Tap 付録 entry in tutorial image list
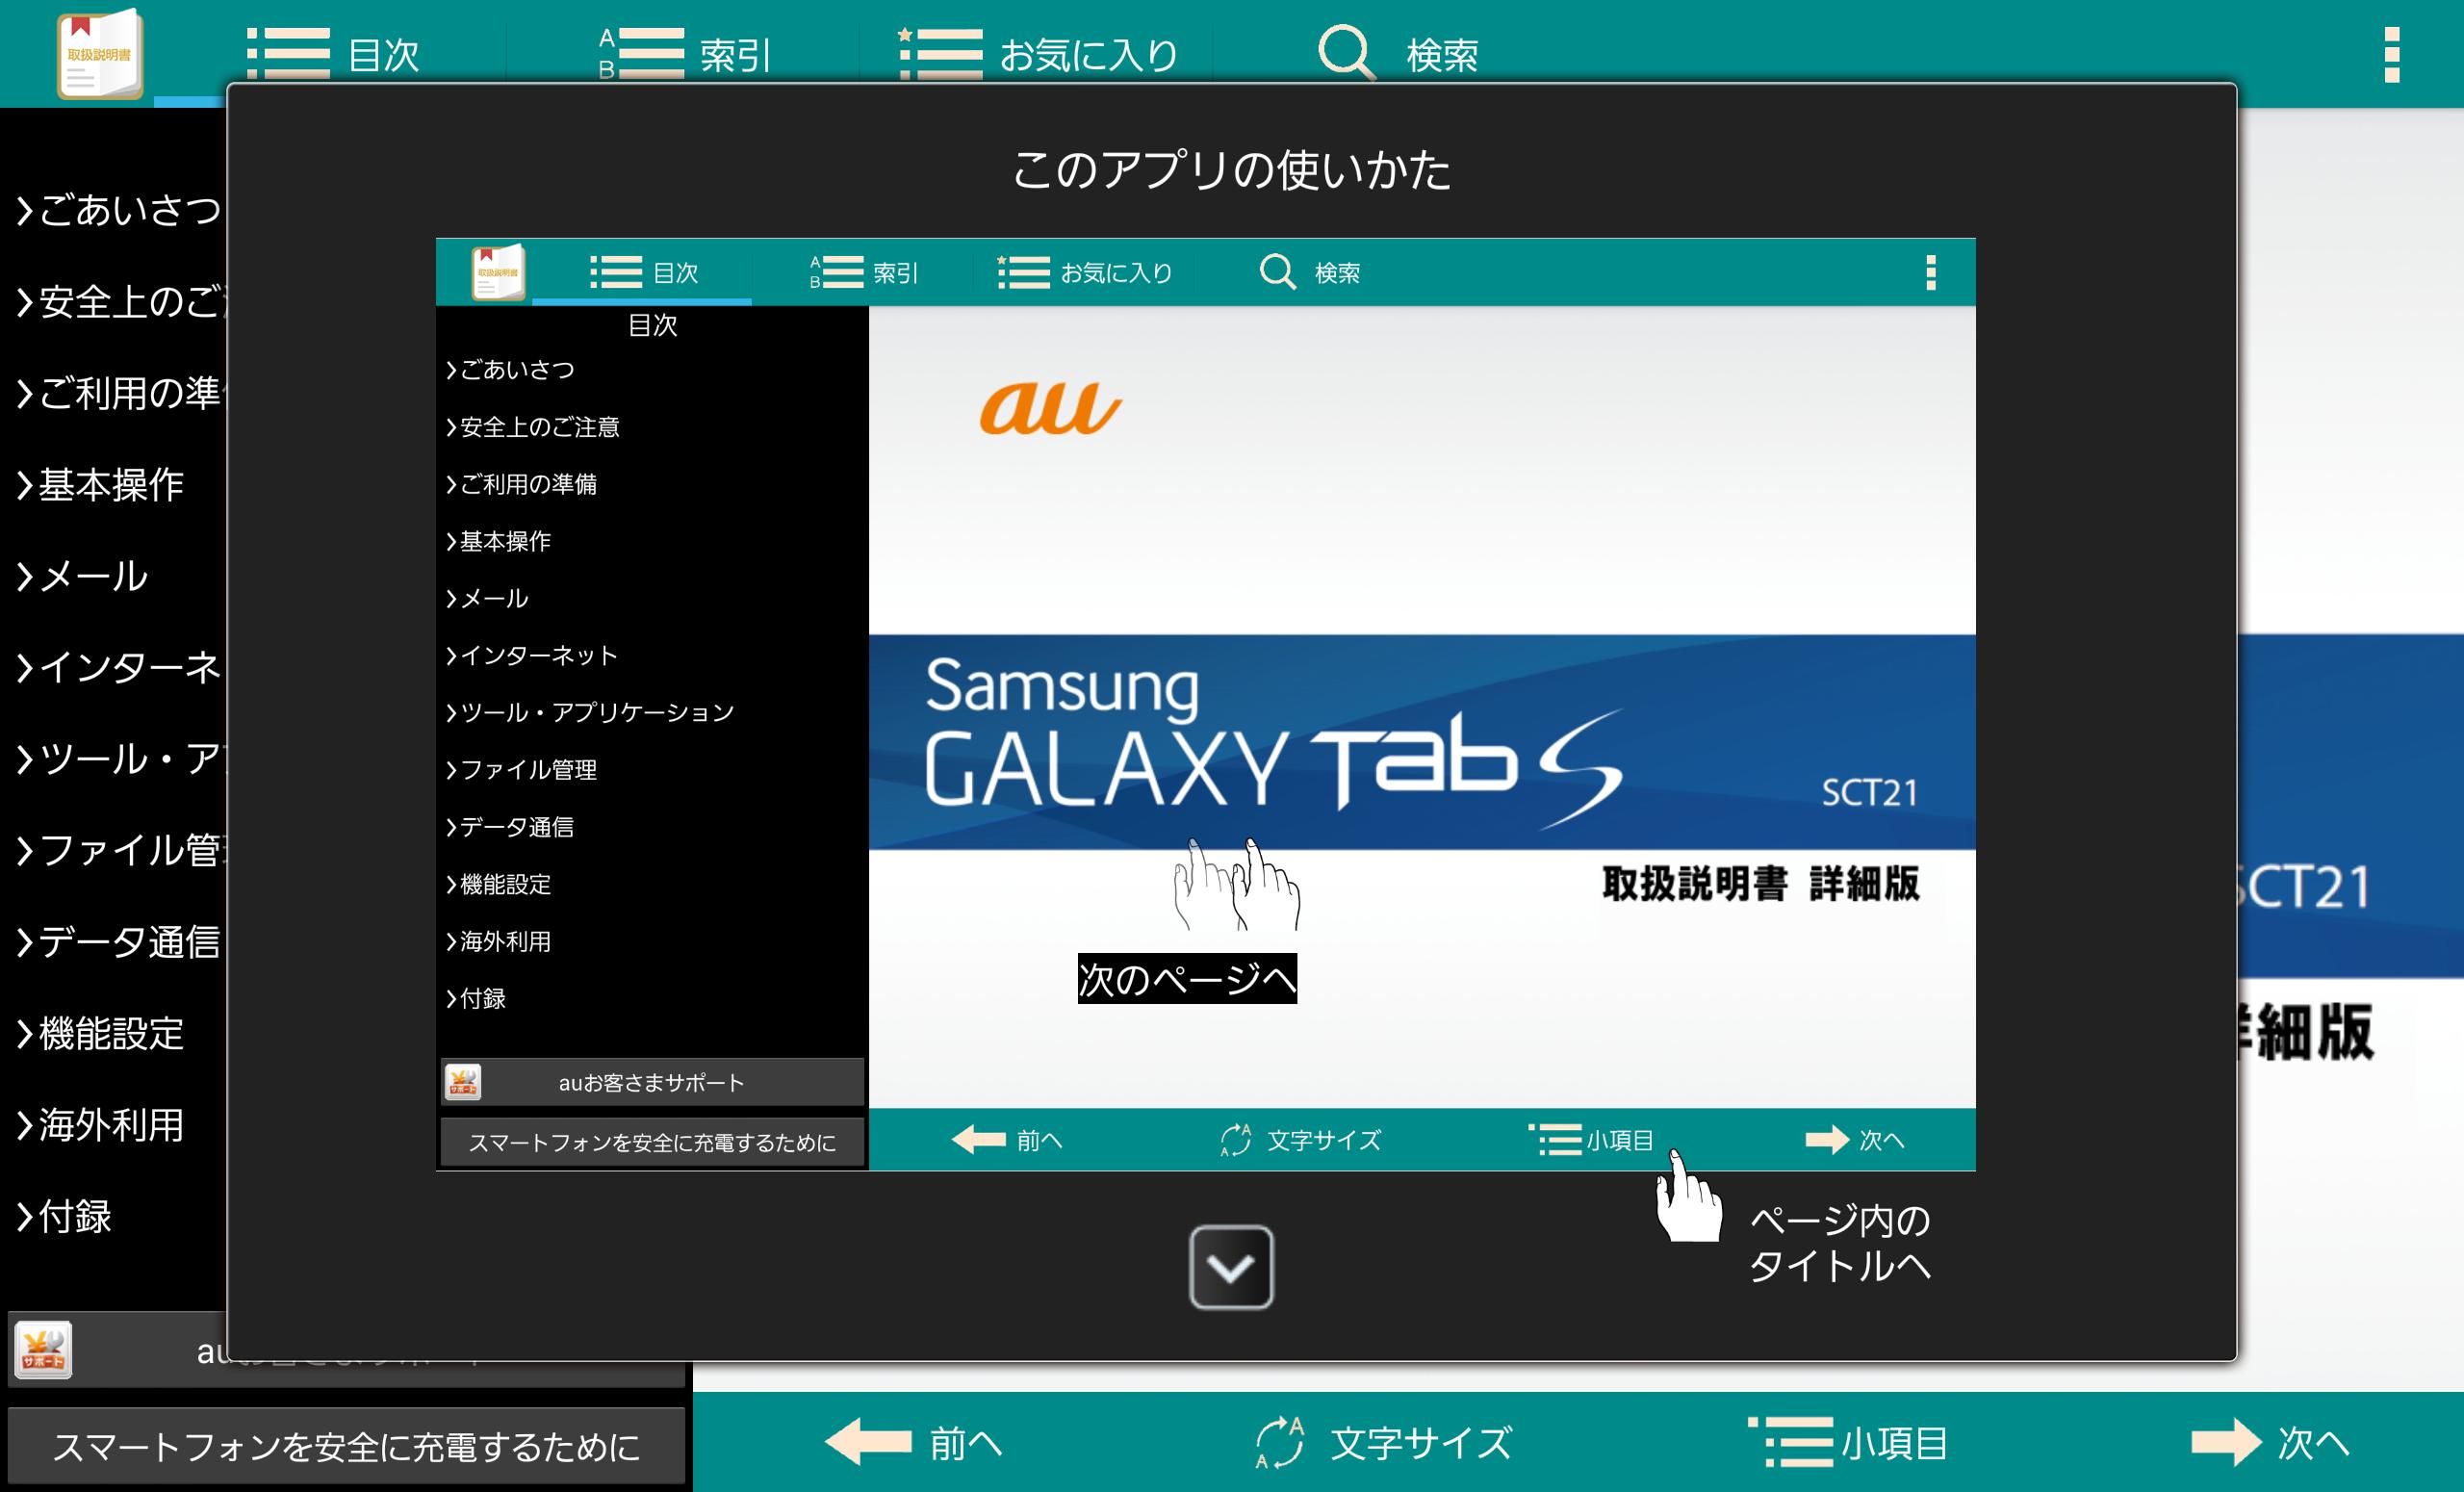Screen dimensions: 2464x1492 tap(476, 998)
